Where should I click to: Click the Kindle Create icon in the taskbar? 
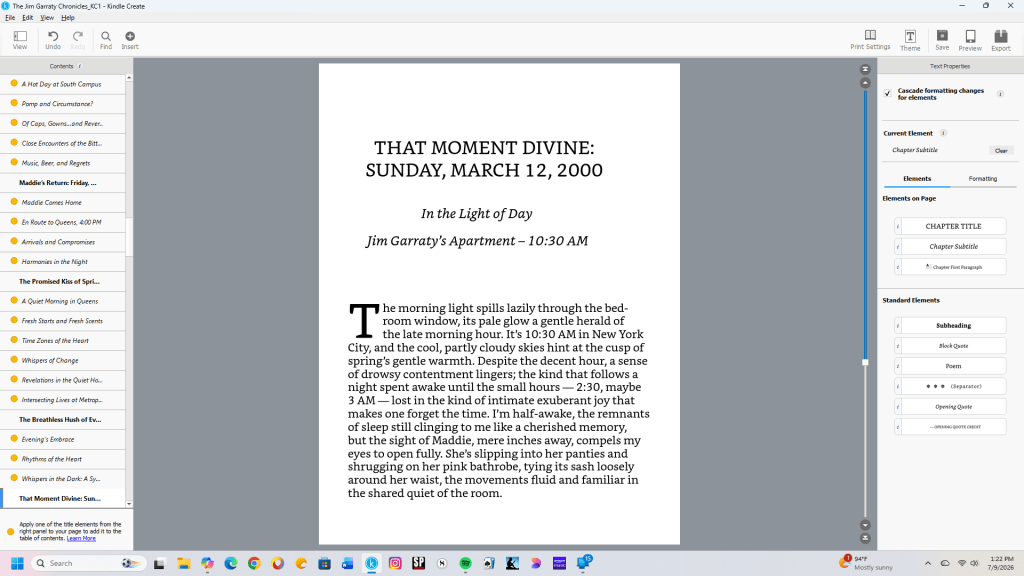372,563
